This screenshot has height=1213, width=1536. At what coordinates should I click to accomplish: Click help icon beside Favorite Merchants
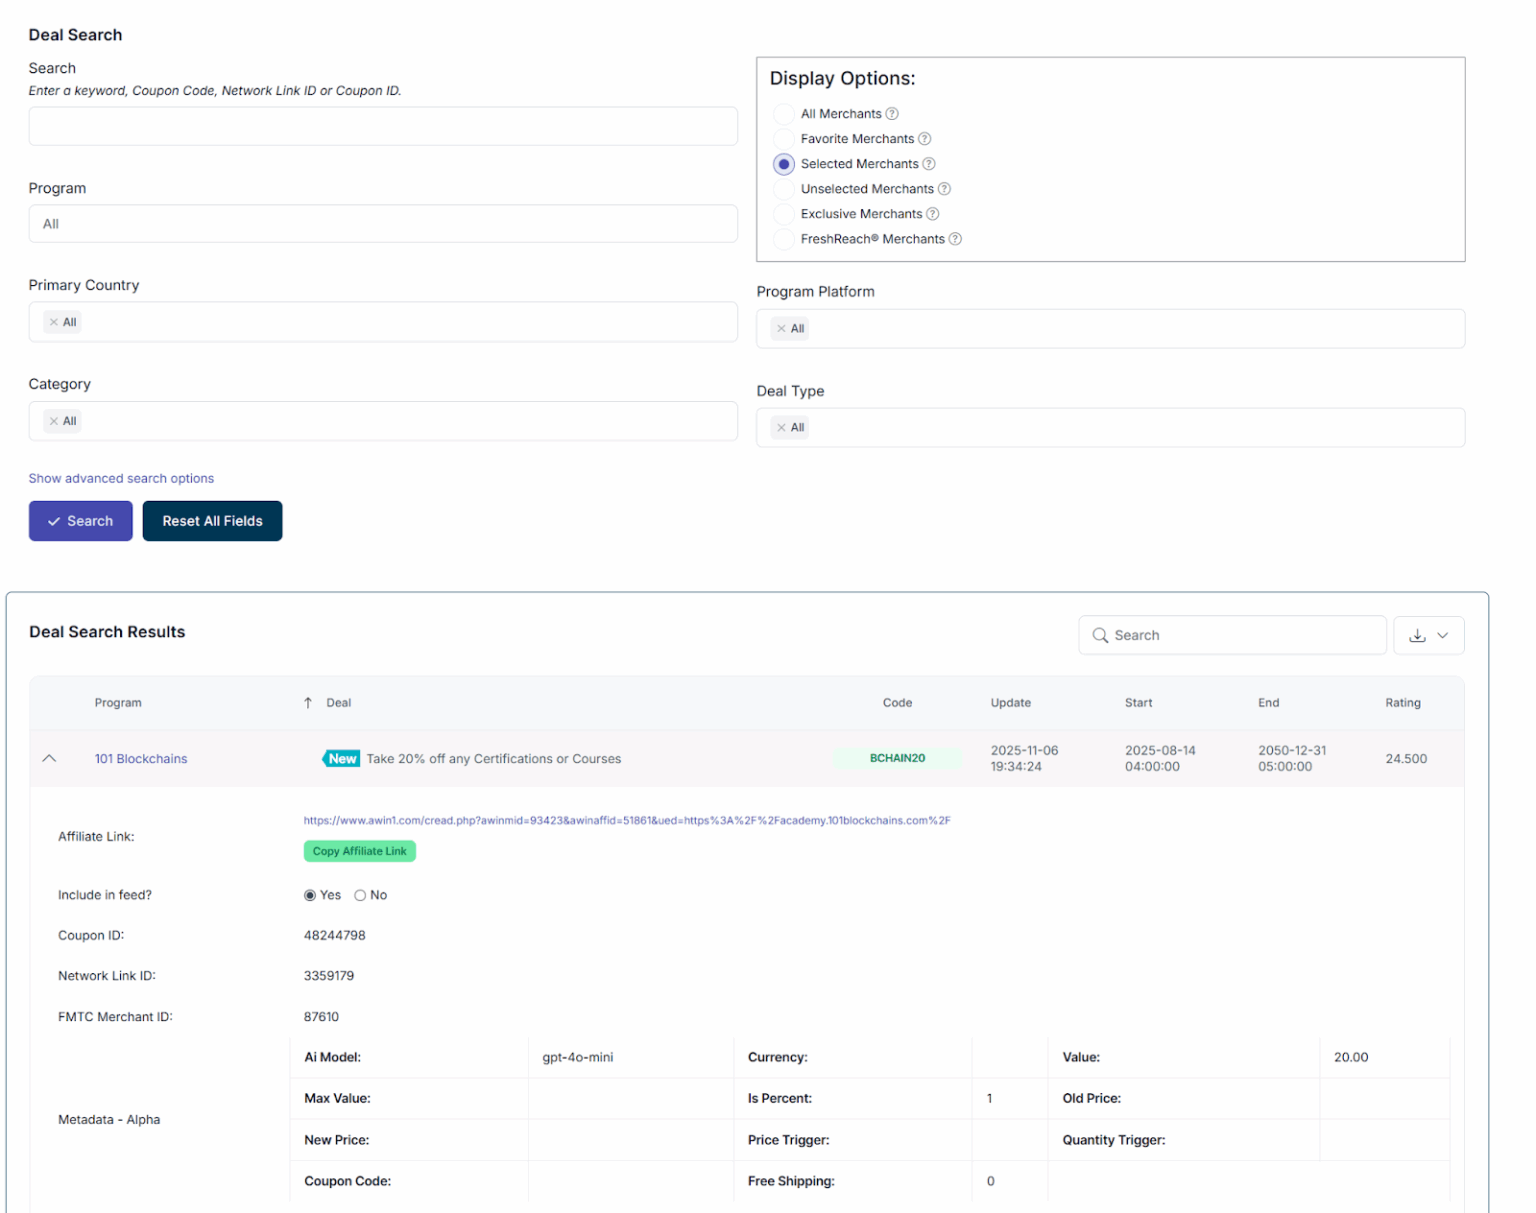[x=924, y=139]
